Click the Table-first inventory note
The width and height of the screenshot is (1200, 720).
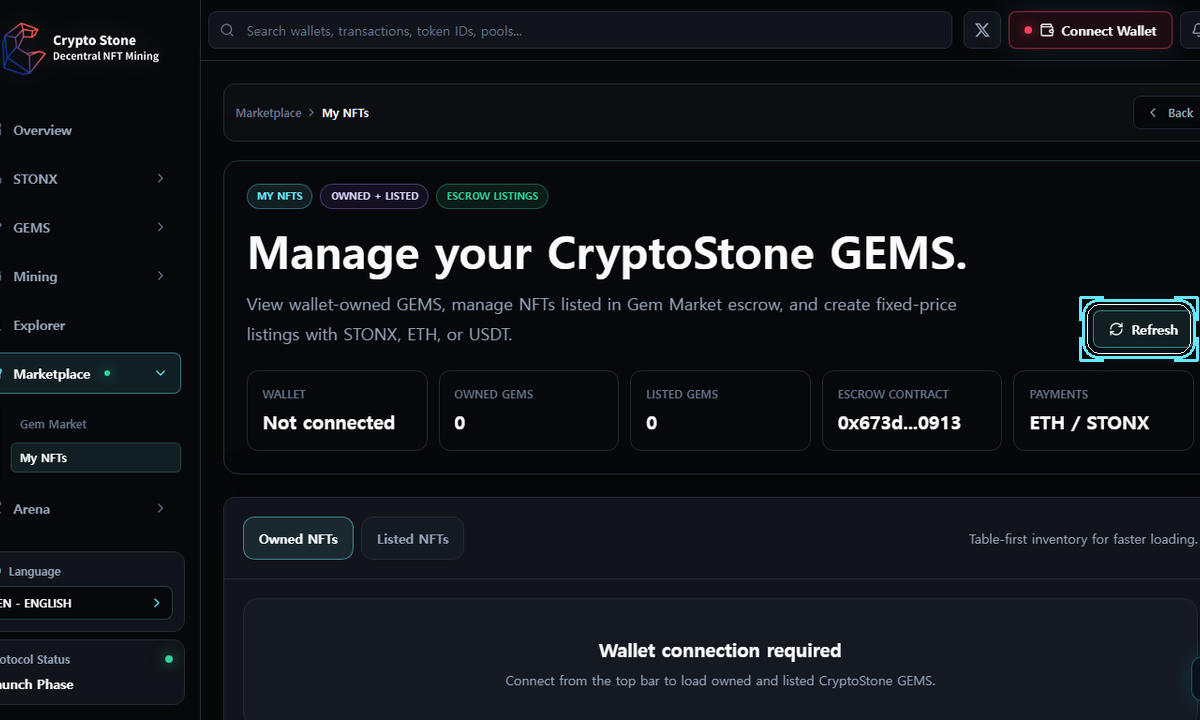[1083, 539]
